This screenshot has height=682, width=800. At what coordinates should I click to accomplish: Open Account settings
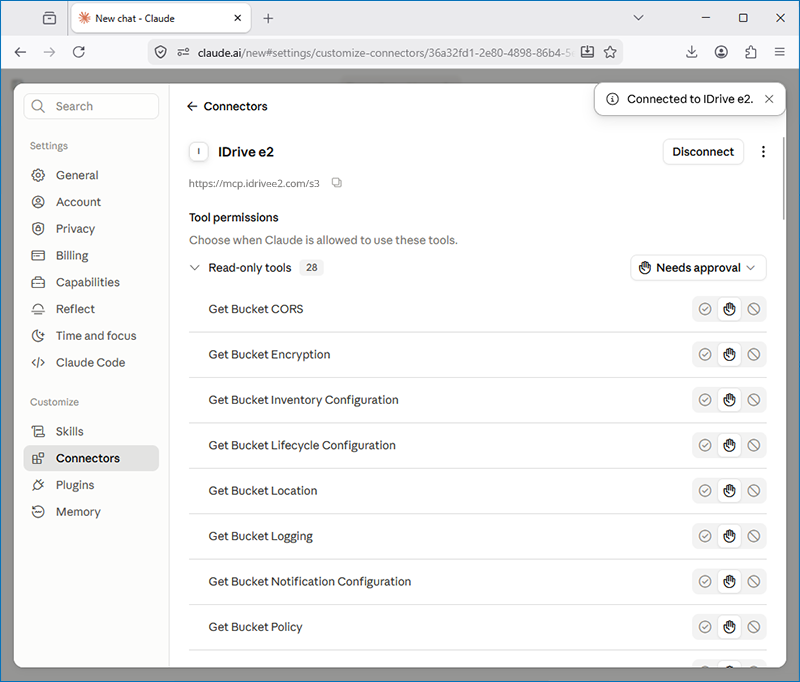coord(91,202)
